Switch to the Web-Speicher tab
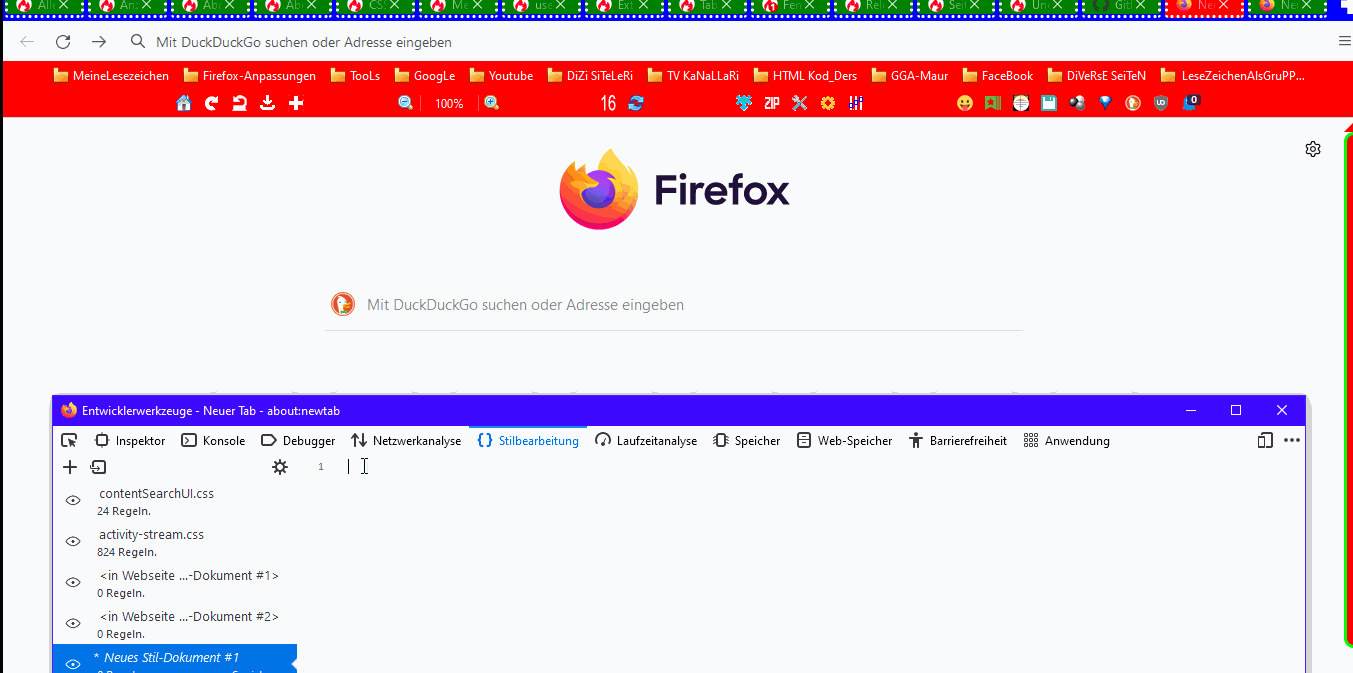 [844, 440]
